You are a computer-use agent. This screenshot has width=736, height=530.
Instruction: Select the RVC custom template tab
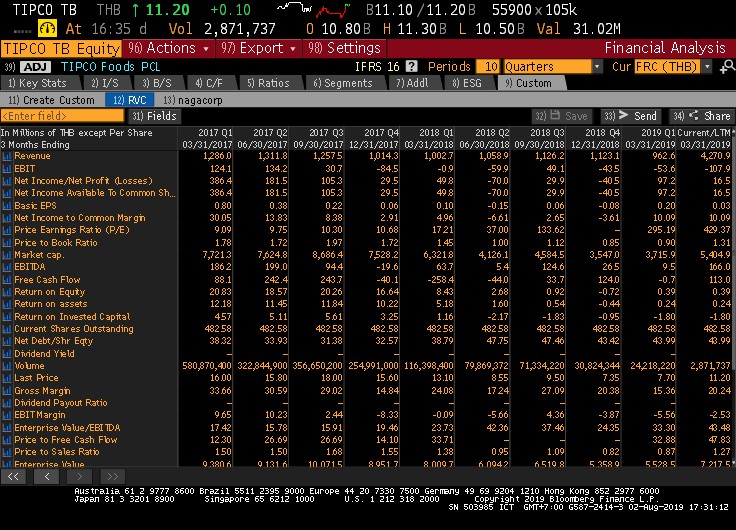click(x=129, y=100)
